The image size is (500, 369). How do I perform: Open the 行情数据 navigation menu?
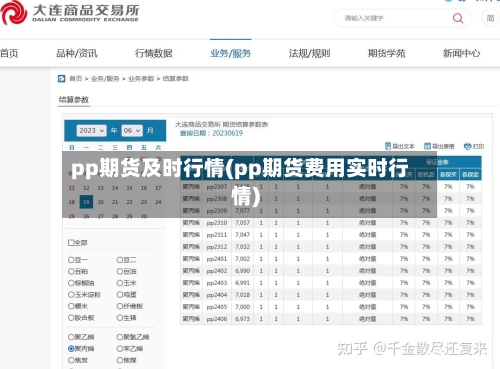[154, 53]
